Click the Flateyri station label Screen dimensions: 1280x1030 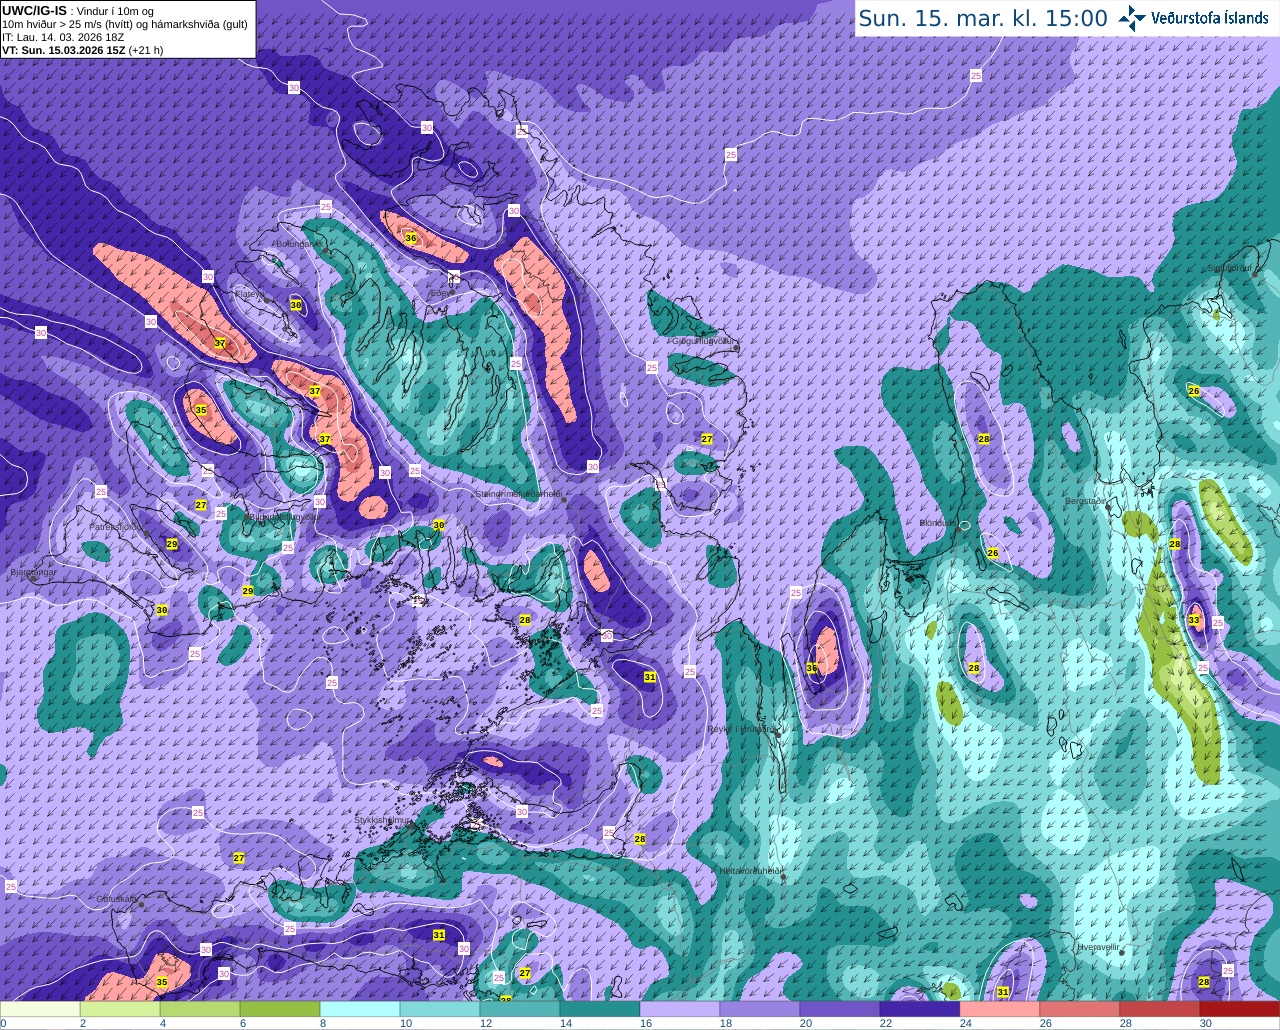[249, 294]
